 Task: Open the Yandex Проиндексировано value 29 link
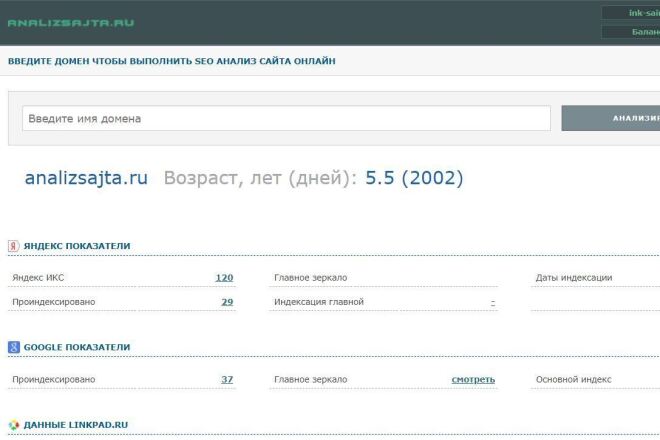tap(227, 302)
